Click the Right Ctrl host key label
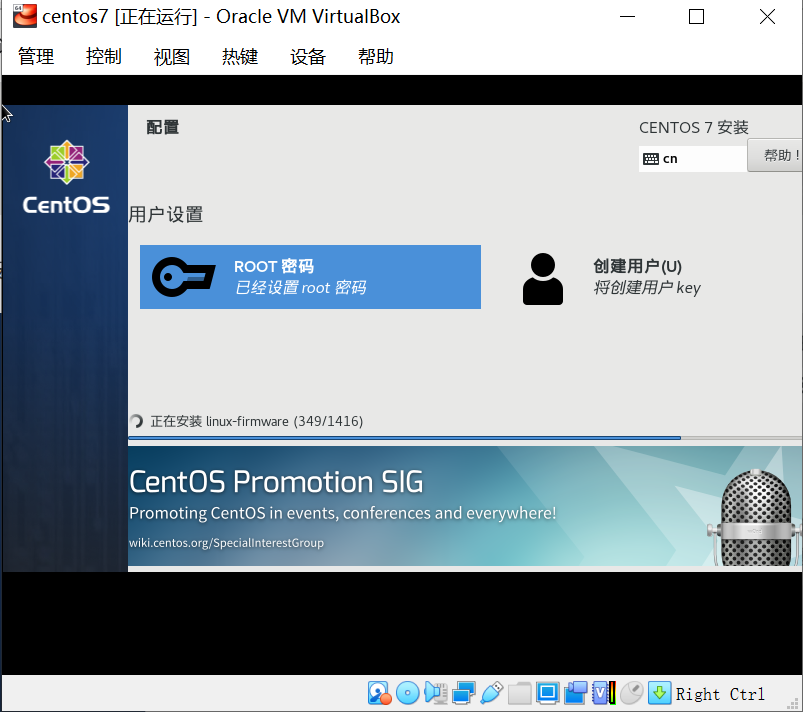The image size is (803, 712). [x=720, y=694]
